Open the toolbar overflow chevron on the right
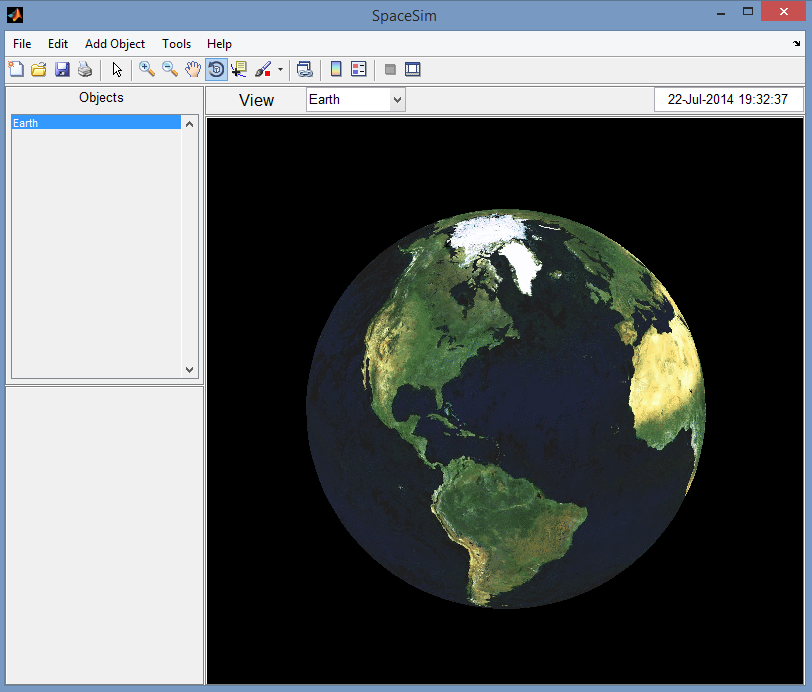Image resolution: width=812 pixels, height=692 pixels. point(797,43)
